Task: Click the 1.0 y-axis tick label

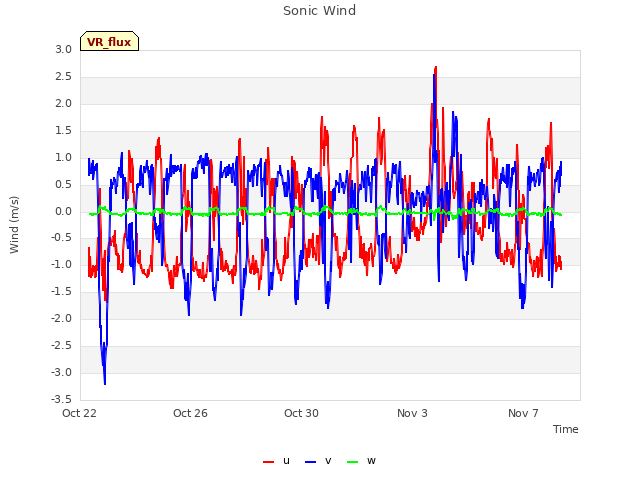Action: (x=64, y=158)
